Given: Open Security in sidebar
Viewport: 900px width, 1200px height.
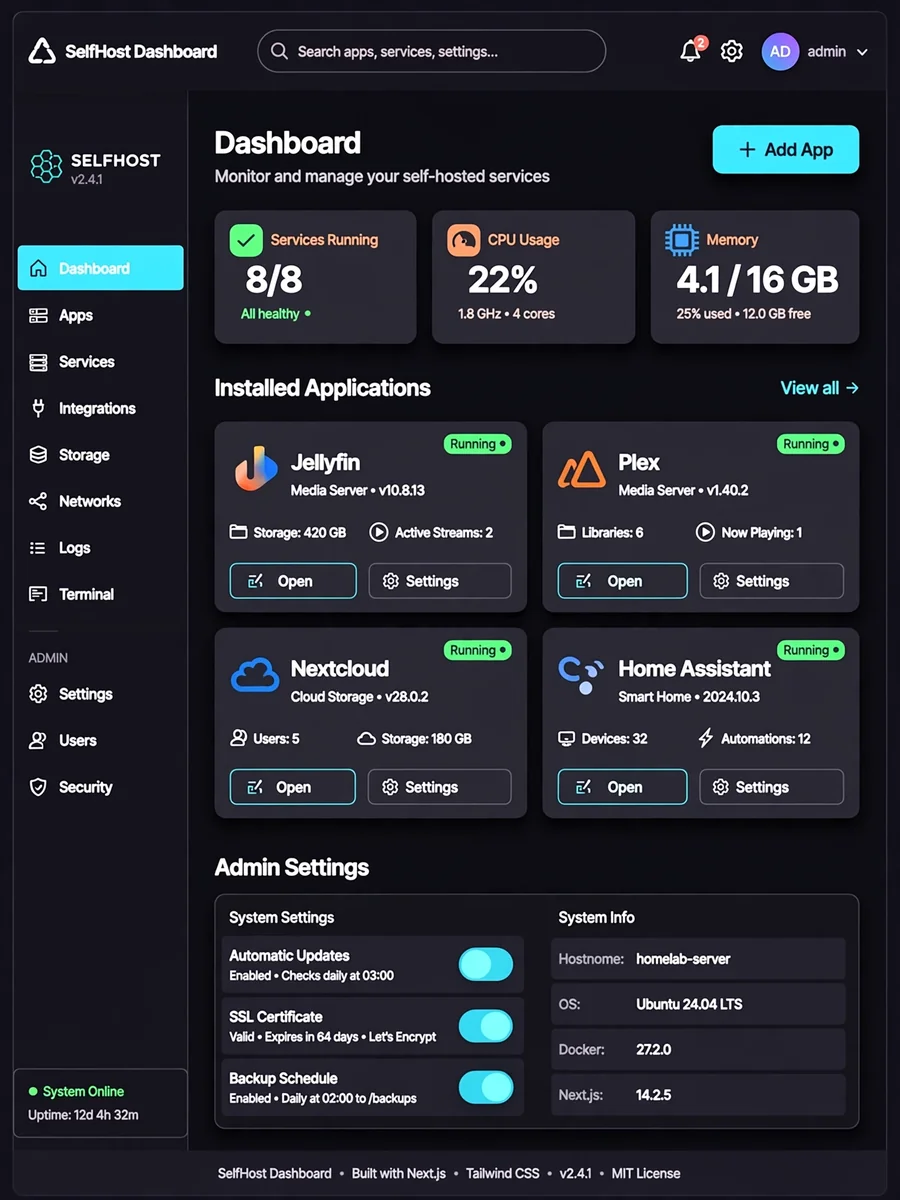Looking at the screenshot, I should tap(100, 787).
